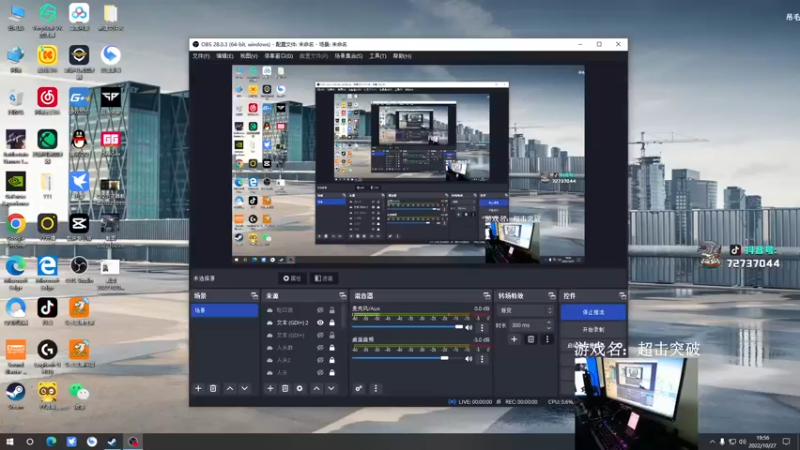
Task: Open source properties gear in Sources panel
Action: coord(299,388)
